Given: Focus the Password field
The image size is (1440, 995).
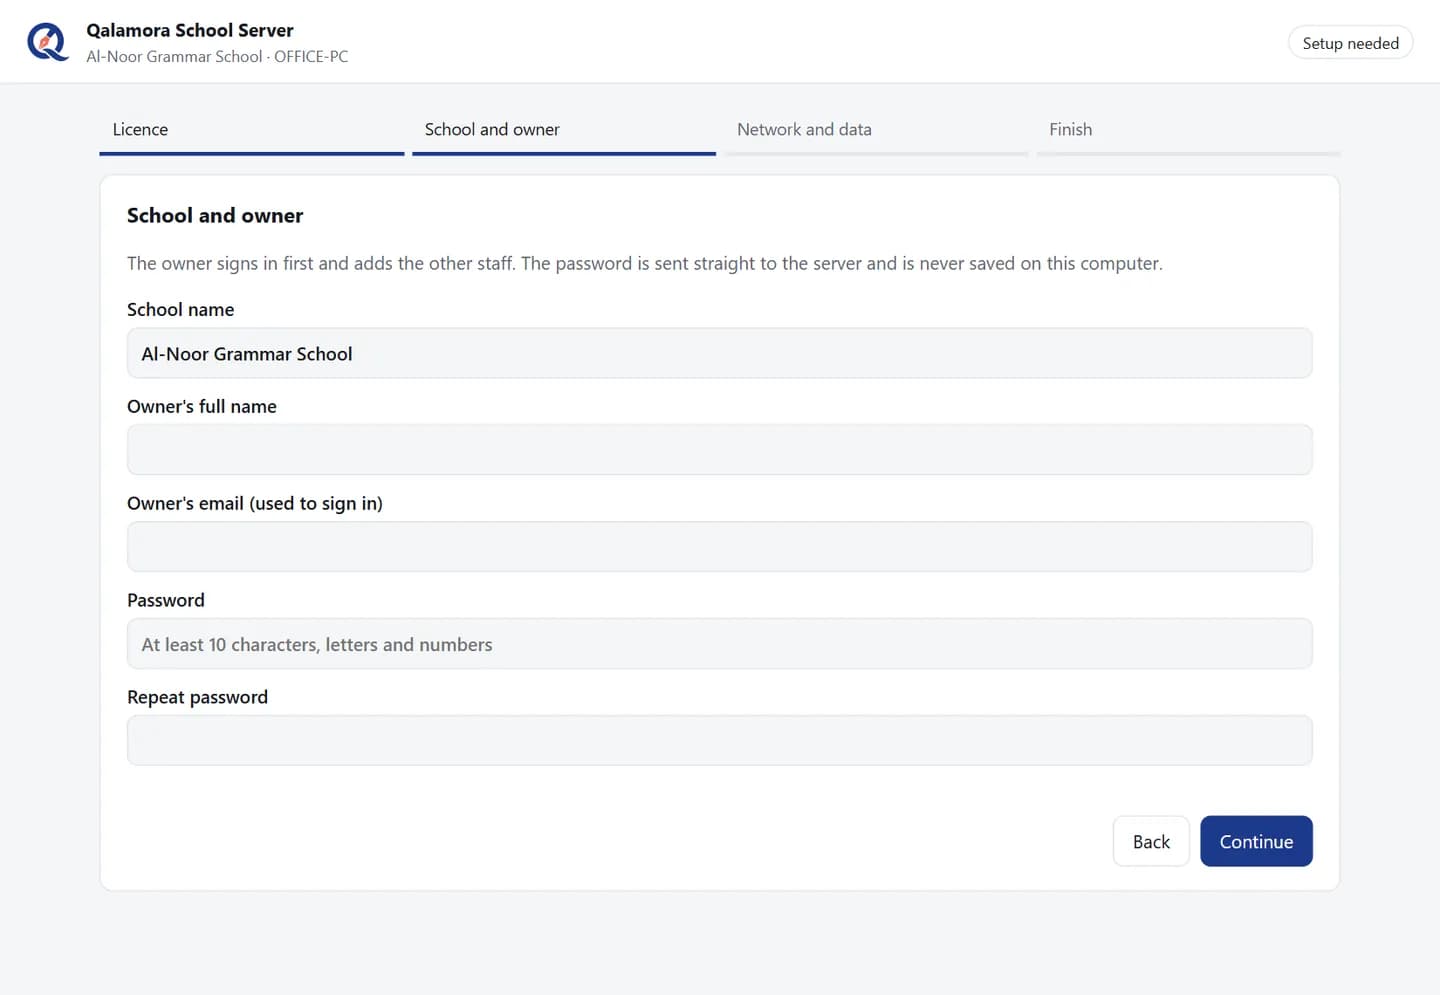Looking at the screenshot, I should (719, 644).
